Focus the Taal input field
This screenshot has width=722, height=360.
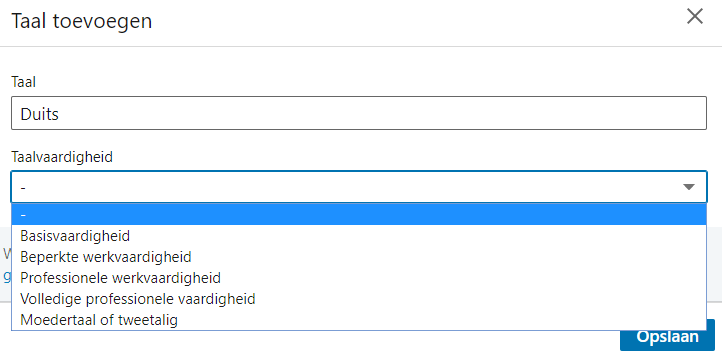point(359,113)
